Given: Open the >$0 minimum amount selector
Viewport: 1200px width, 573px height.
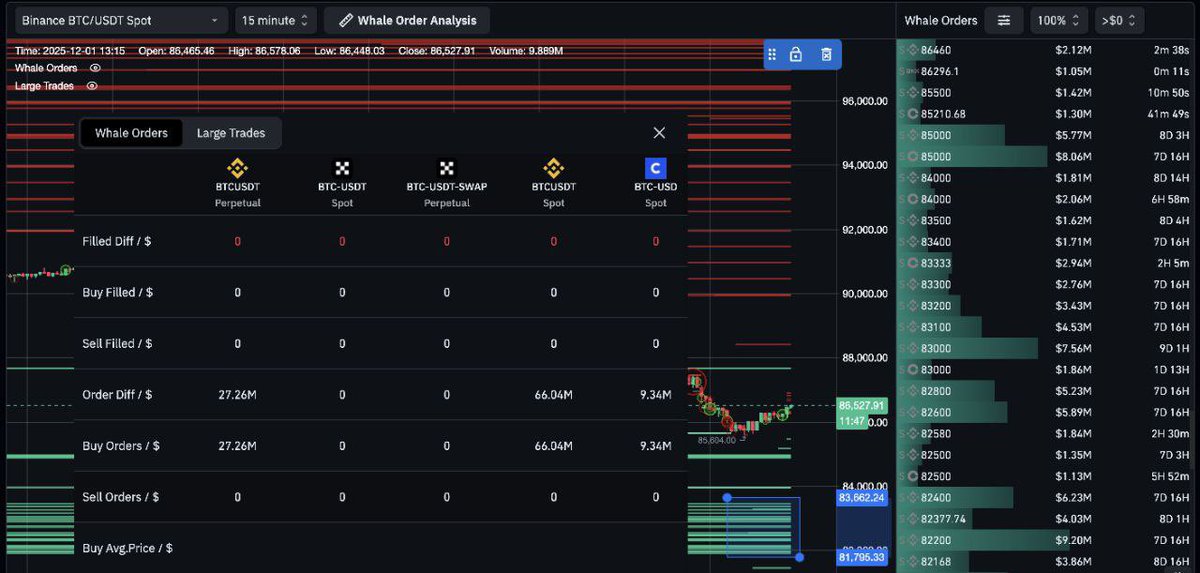Looking at the screenshot, I should (1119, 20).
